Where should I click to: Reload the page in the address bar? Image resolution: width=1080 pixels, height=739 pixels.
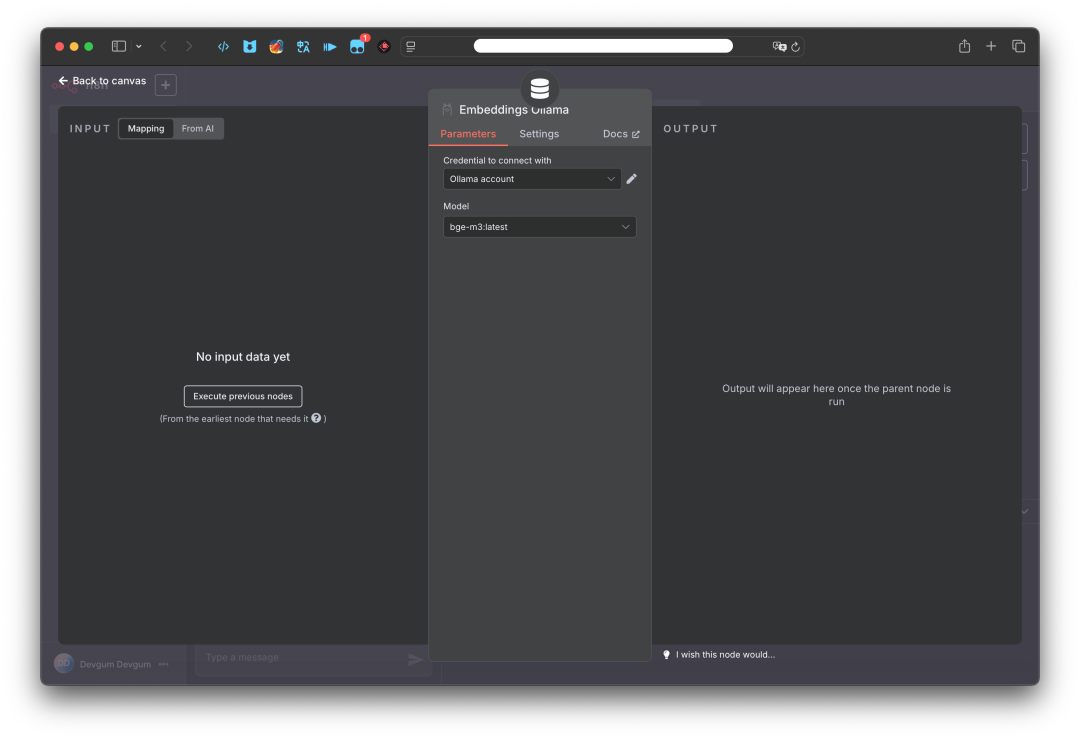tap(796, 47)
